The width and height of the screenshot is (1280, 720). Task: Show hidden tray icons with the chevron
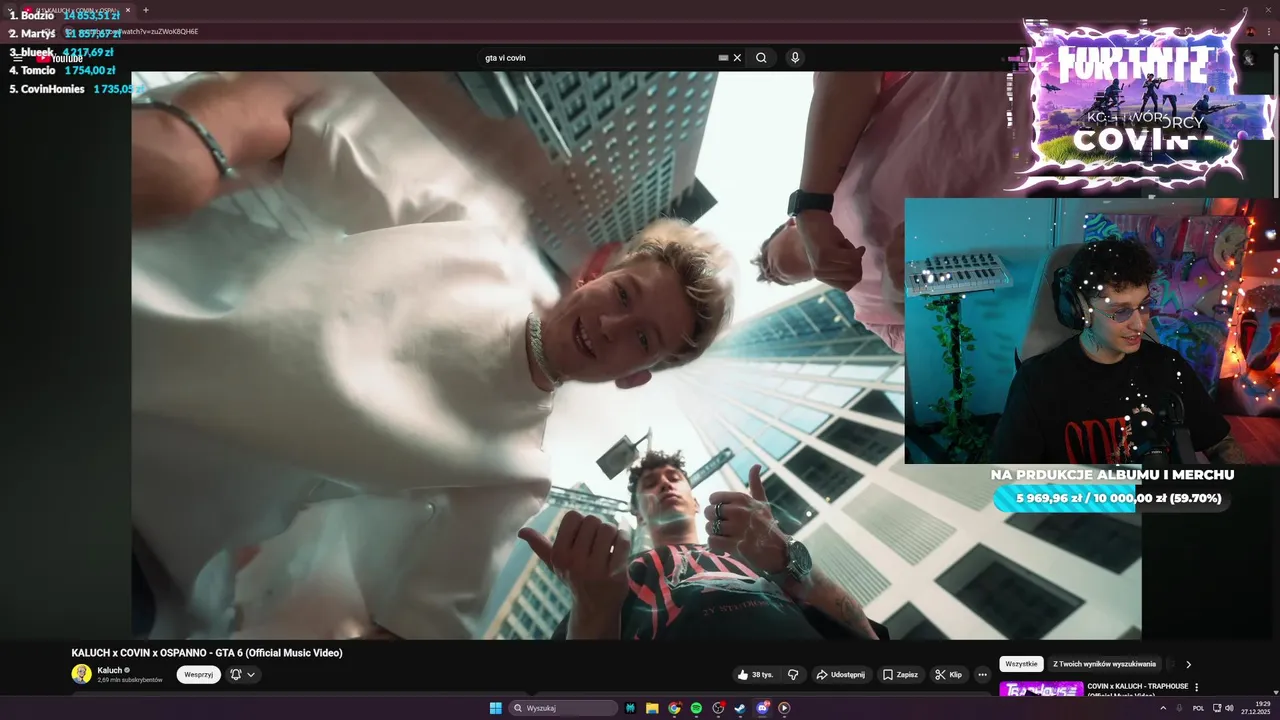click(1163, 708)
